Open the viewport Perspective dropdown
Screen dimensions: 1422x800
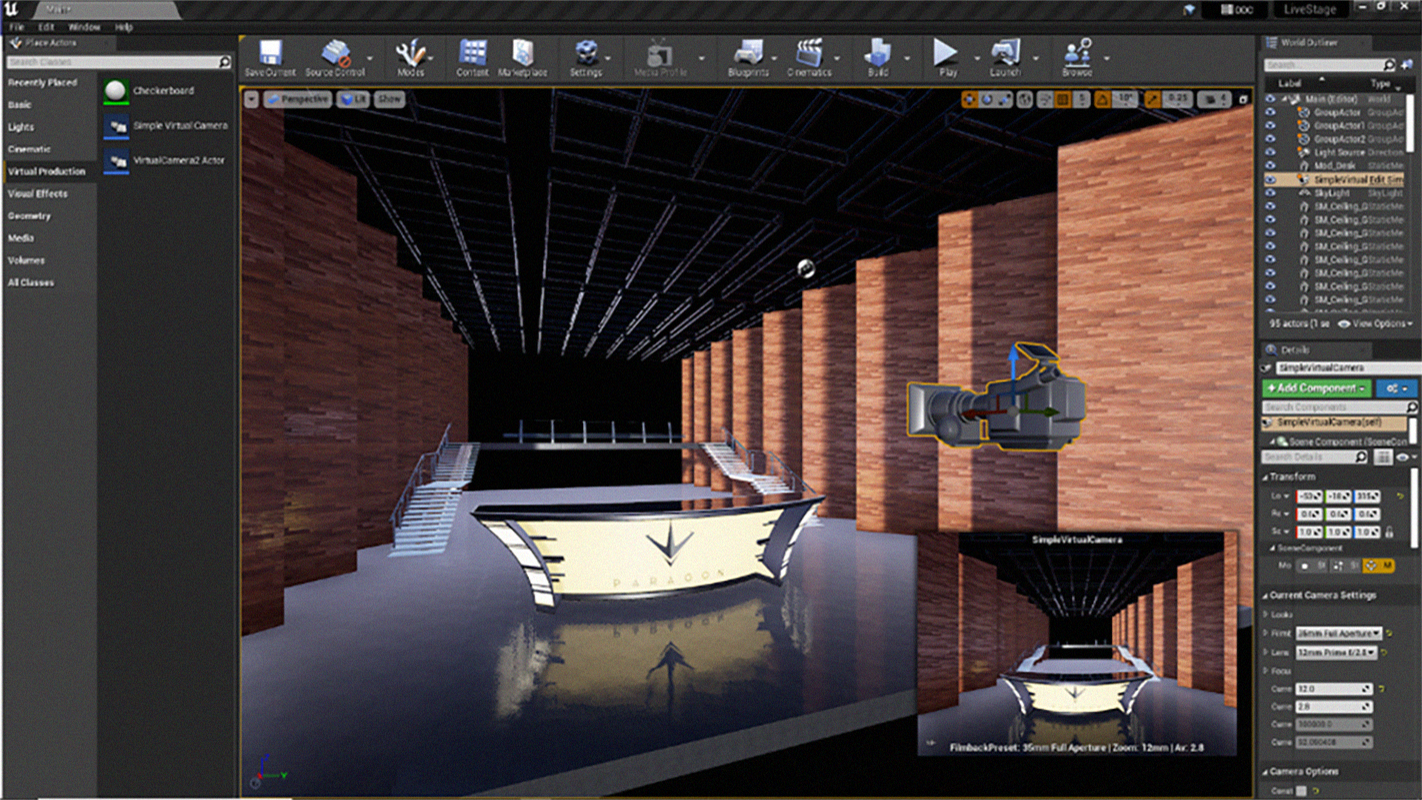(299, 99)
